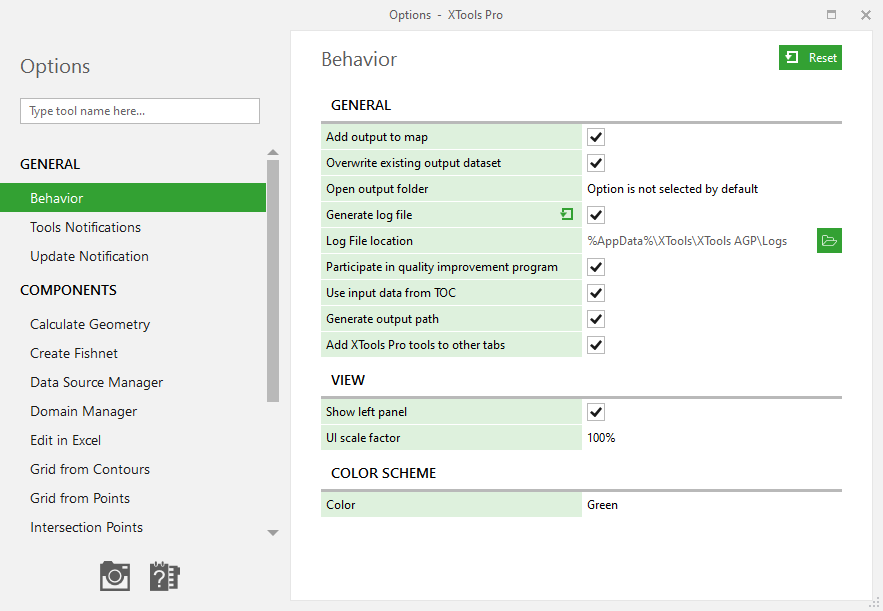
Task: Uncheck Add XTools Pro tools to other tabs
Action: coord(596,345)
